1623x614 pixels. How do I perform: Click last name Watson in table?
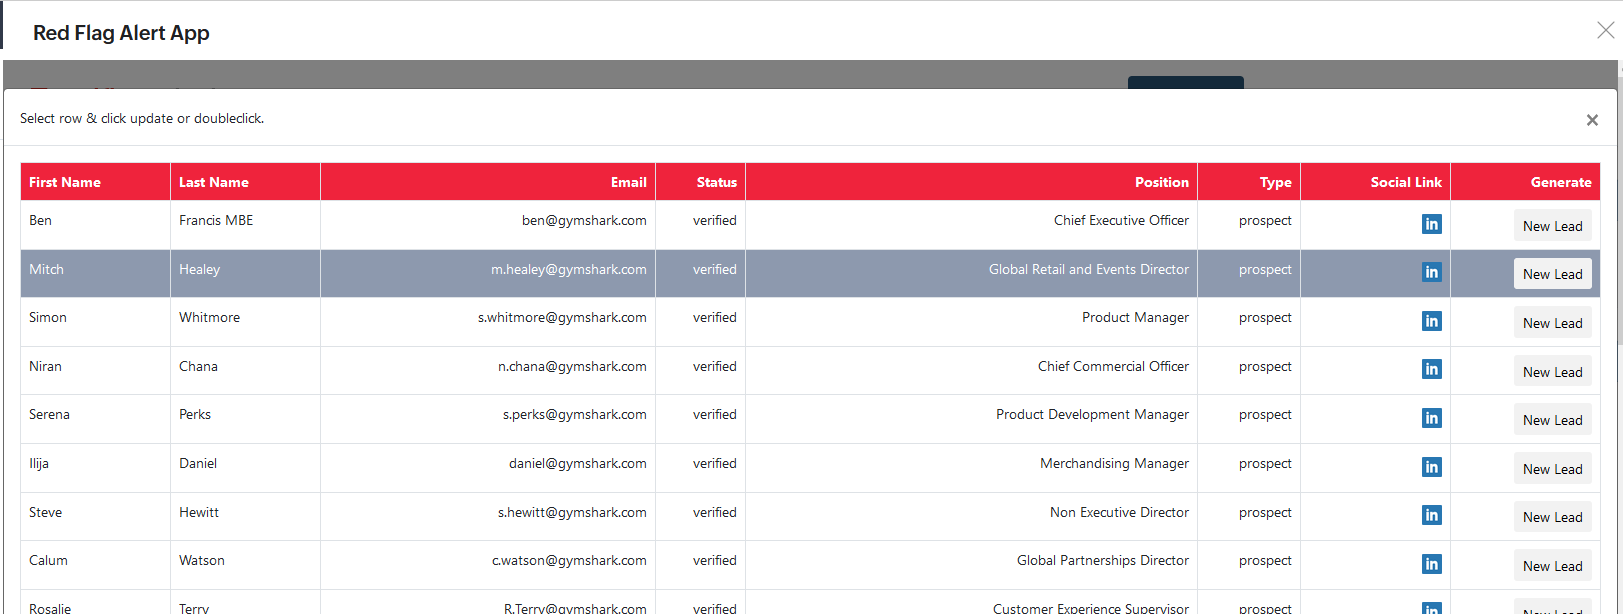pos(202,560)
